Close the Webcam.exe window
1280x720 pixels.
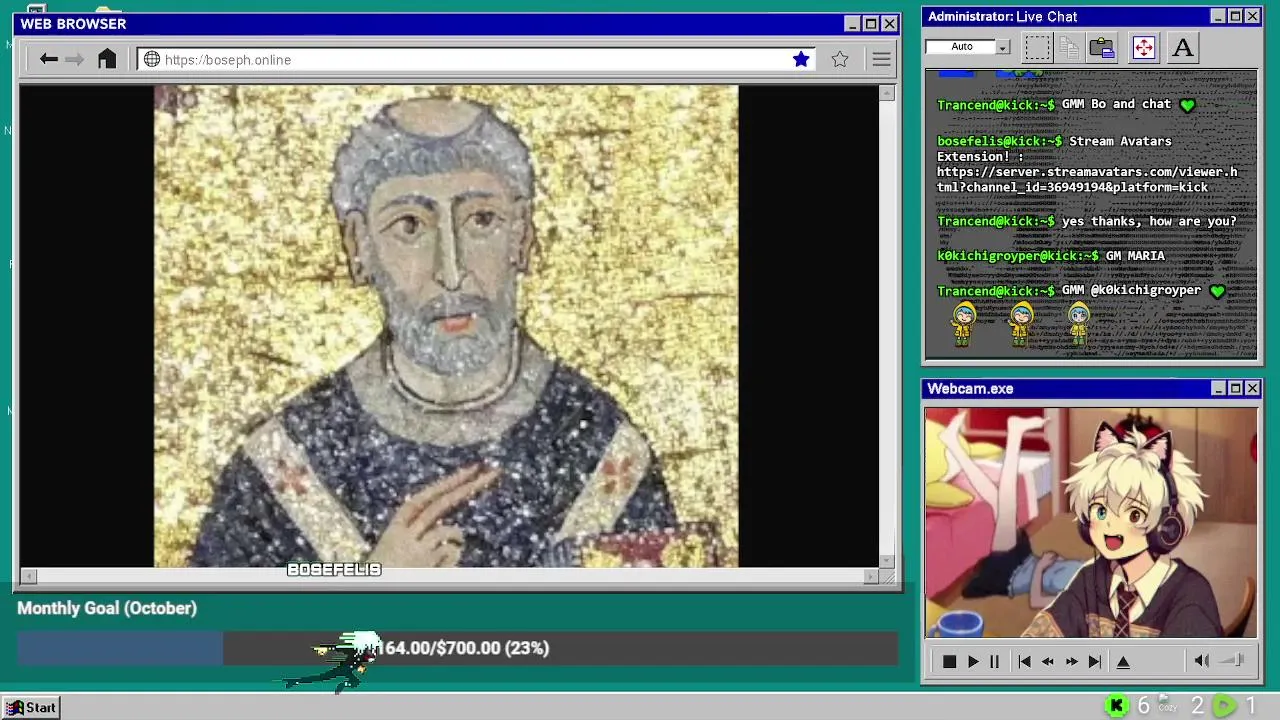click(x=1252, y=388)
